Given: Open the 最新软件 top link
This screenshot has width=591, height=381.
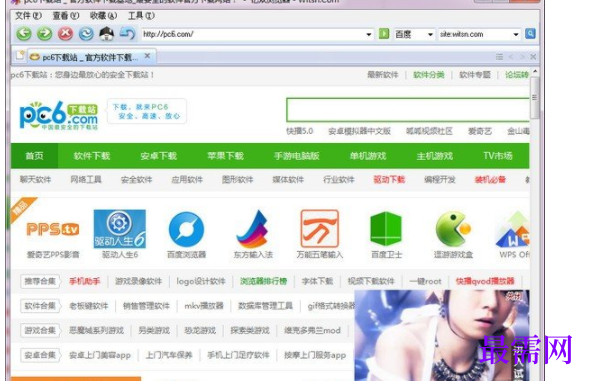Looking at the screenshot, I should click(x=383, y=75).
